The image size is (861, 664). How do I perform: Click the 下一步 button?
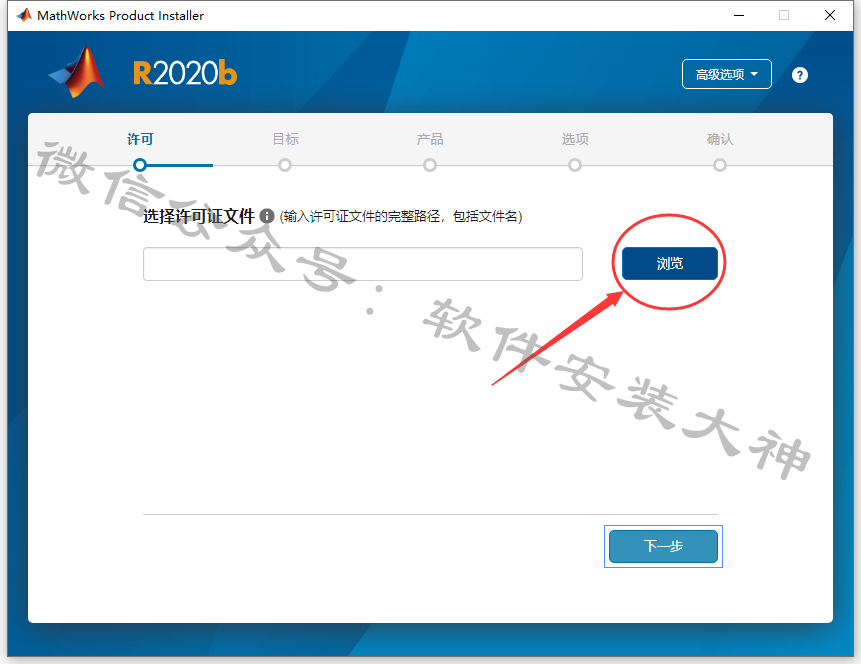tap(663, 546)
